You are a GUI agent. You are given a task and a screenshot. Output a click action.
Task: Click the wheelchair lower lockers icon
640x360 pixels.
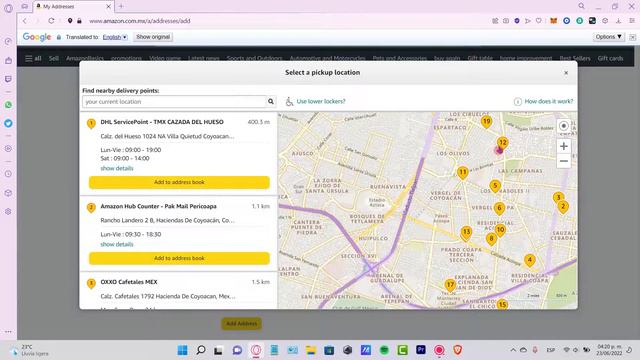[x=289, y=101]
